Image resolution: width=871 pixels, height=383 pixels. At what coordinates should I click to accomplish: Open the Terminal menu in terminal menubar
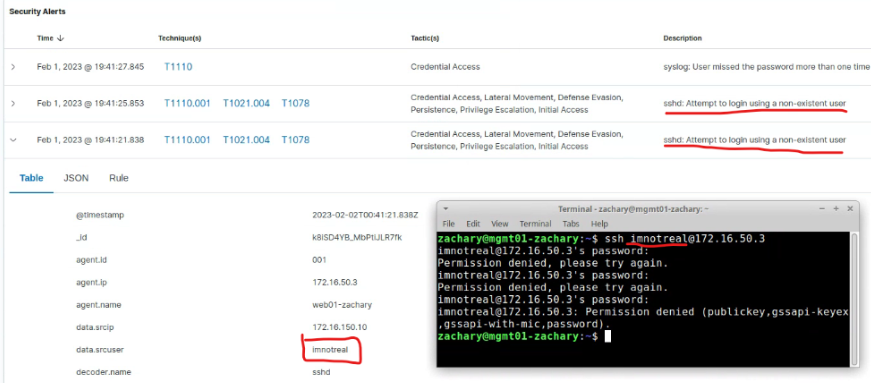pos(535,224)
